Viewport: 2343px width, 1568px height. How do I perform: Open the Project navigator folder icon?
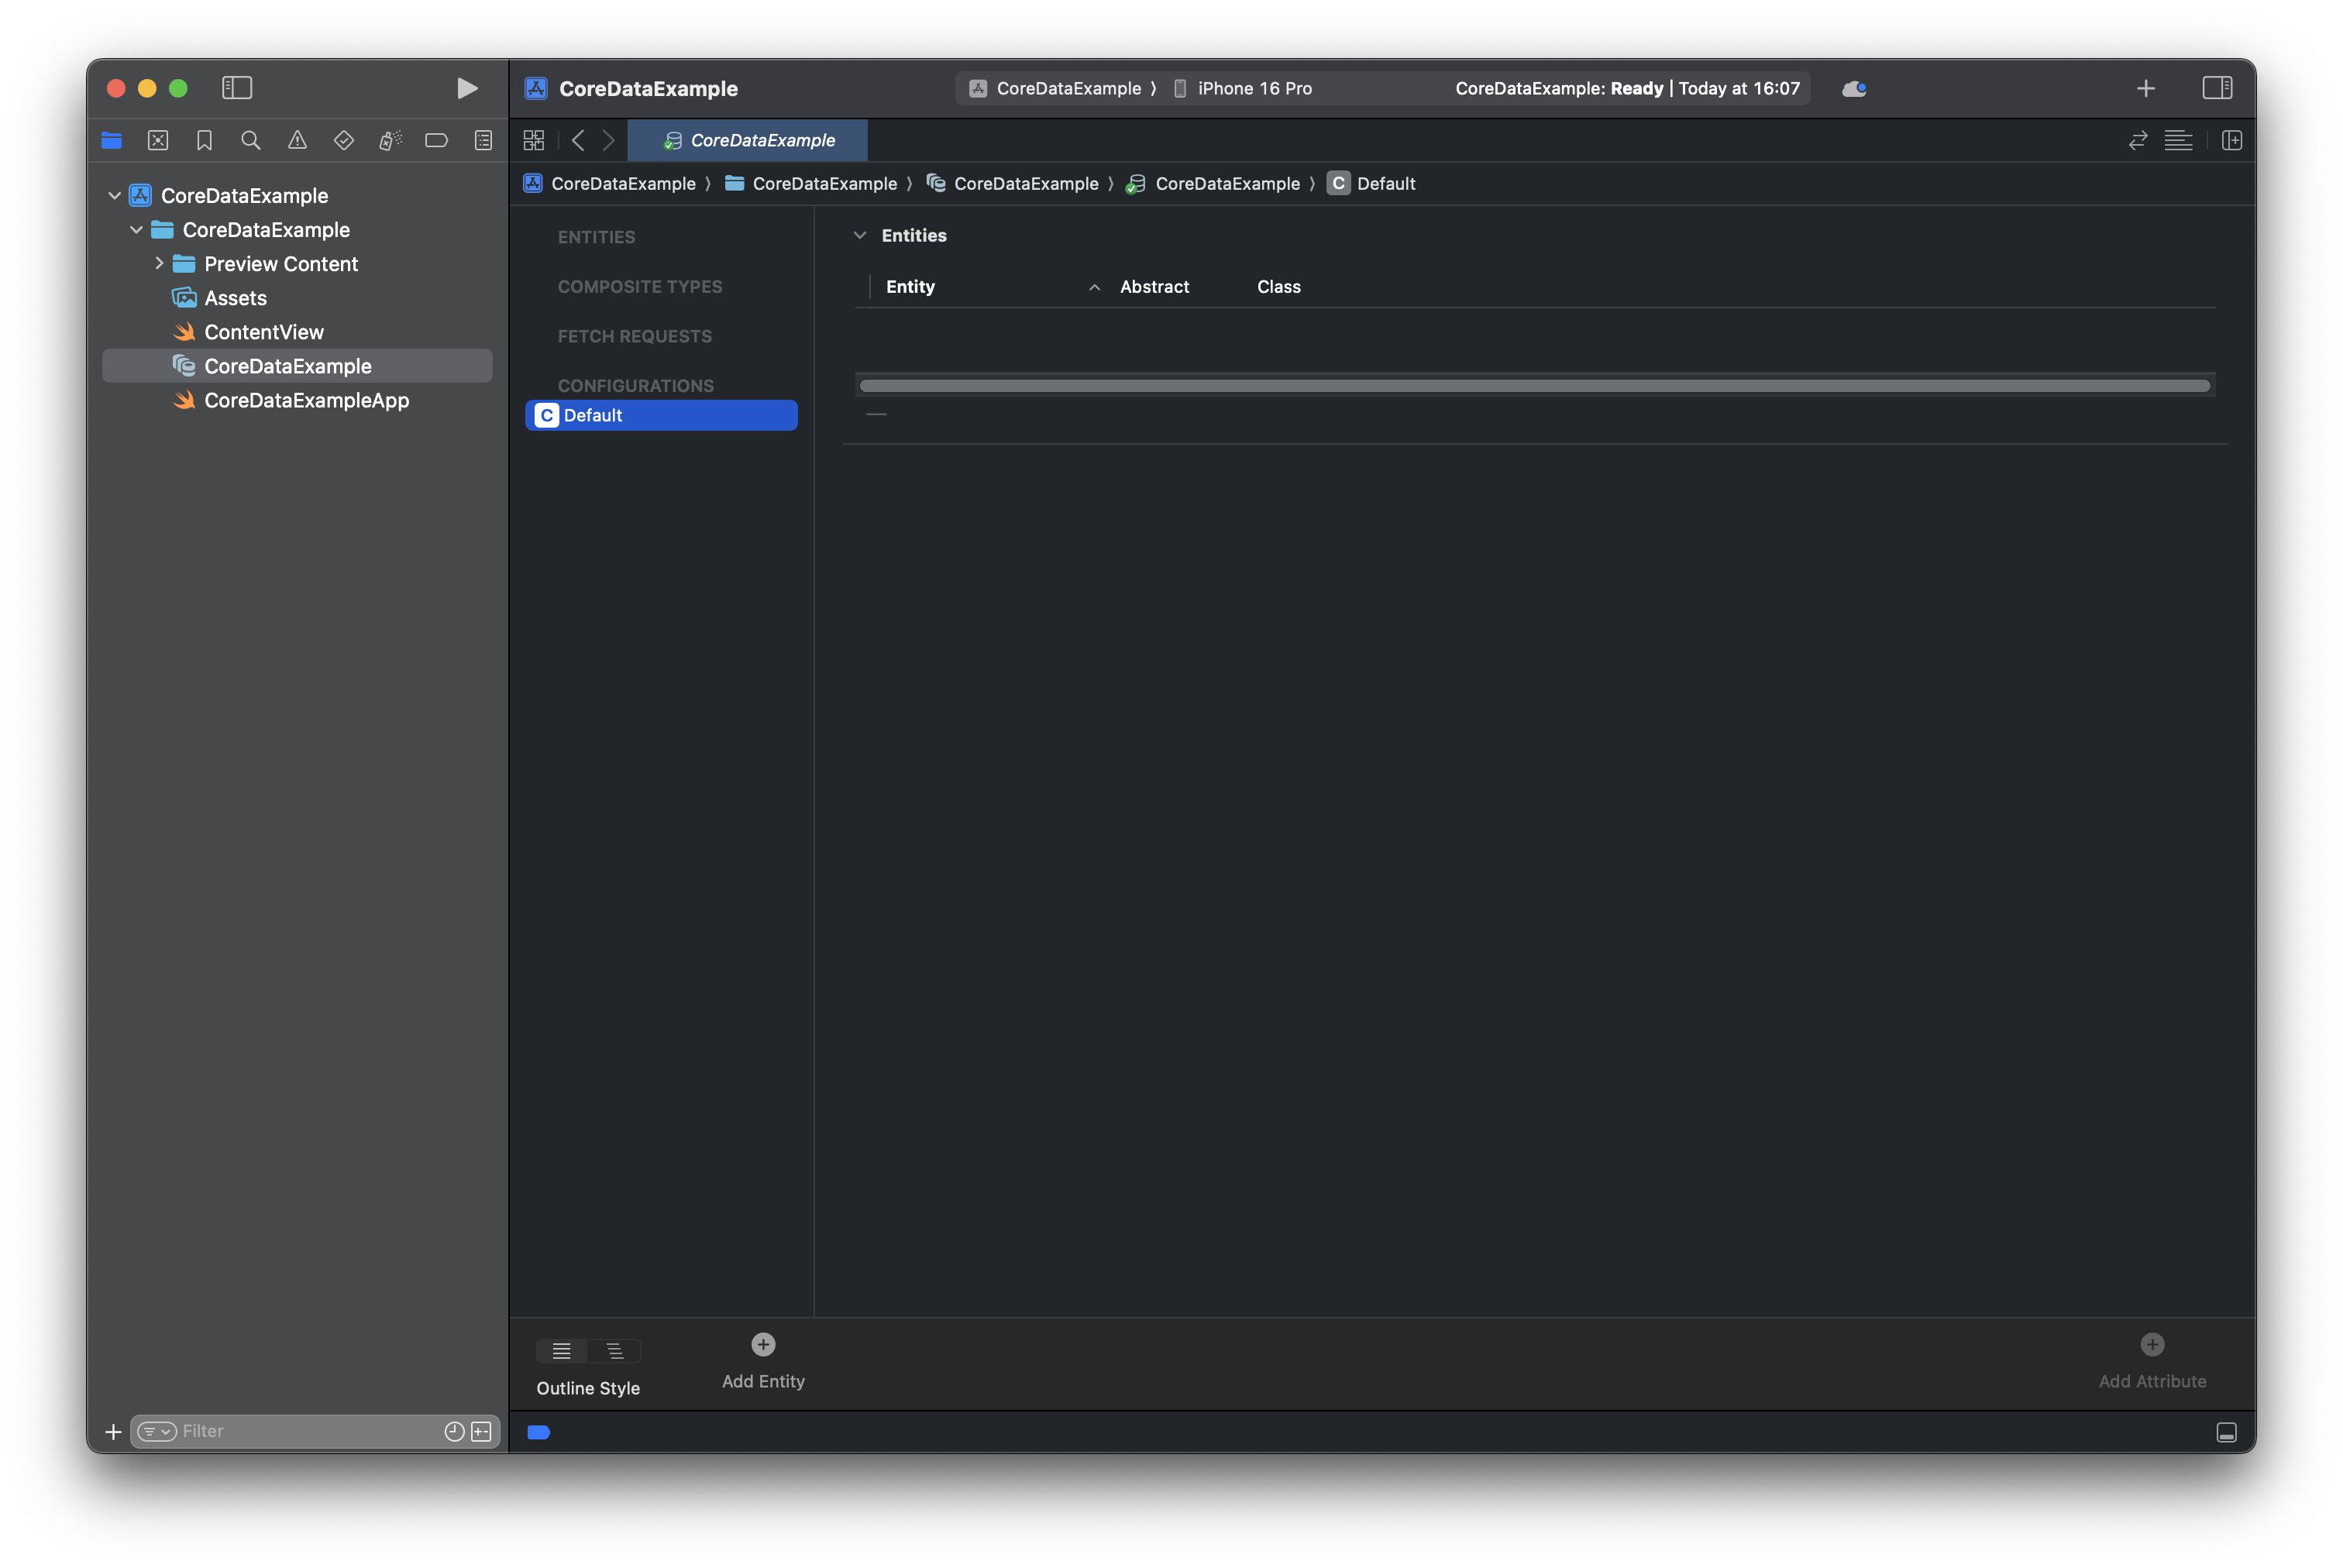(112, 141)
